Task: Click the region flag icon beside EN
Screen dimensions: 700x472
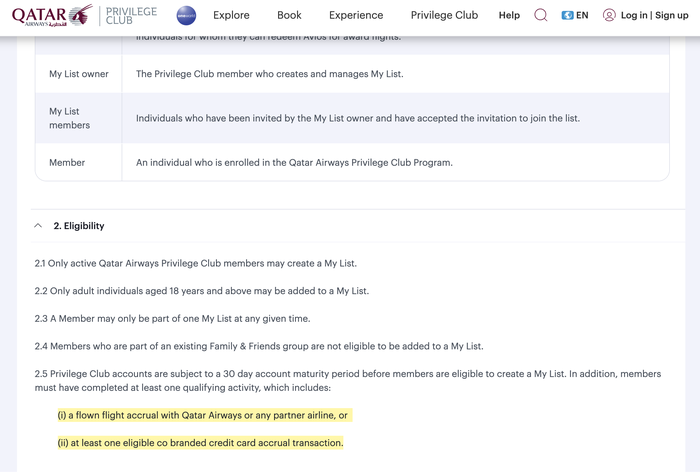Action: coord(567,15)
